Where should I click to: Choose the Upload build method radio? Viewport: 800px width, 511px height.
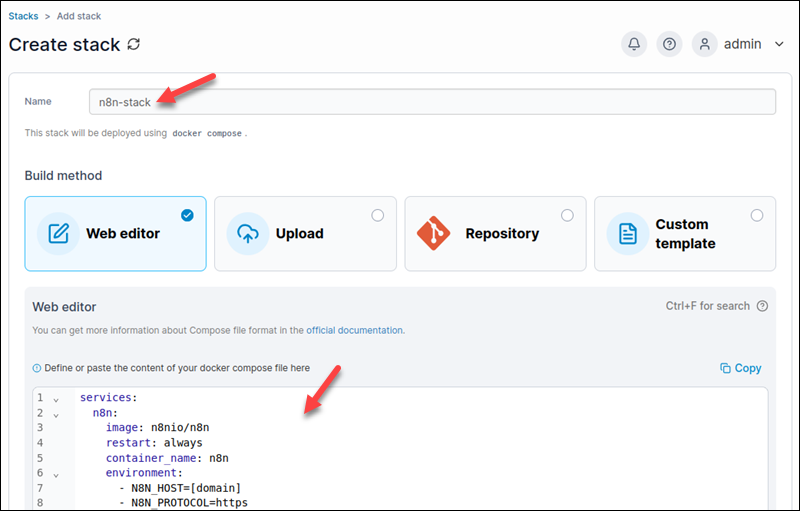(x=378, y=215)
